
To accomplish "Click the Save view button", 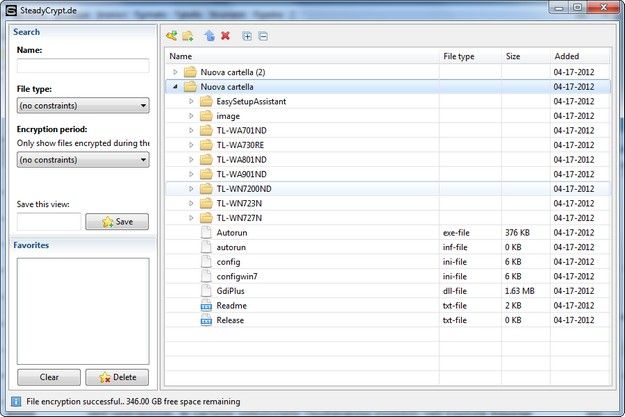I will [116, 222].
